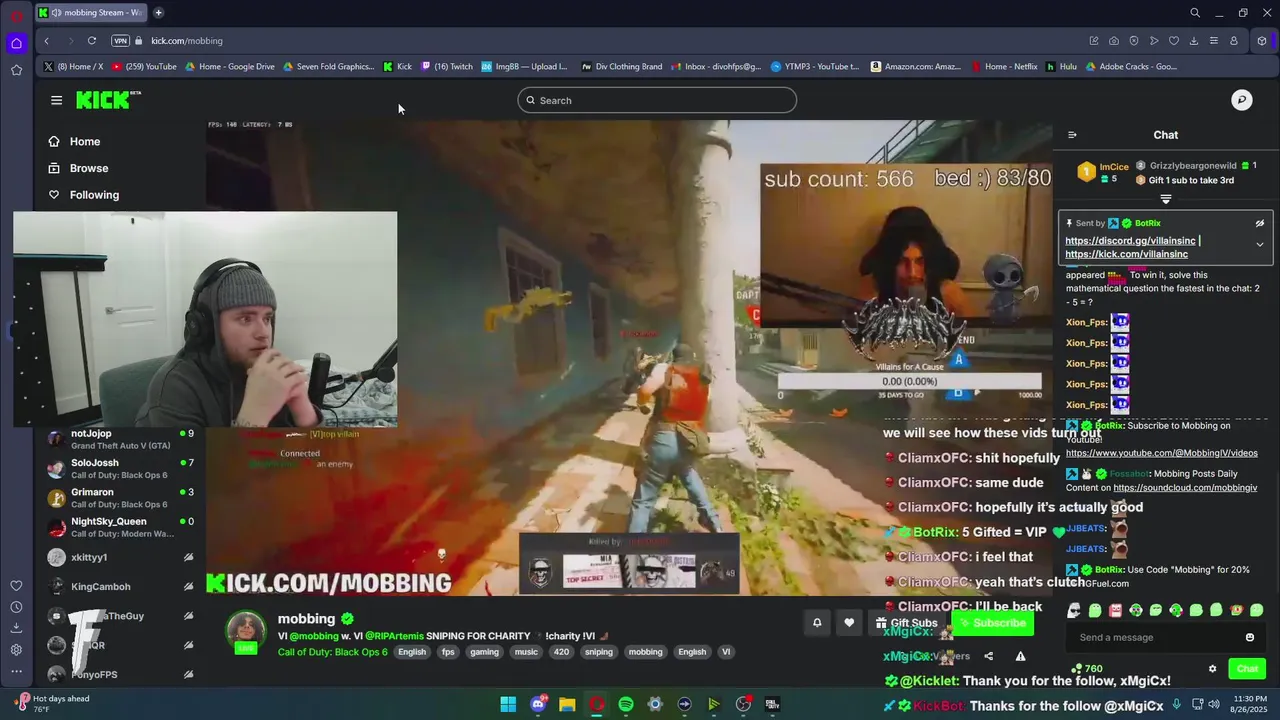The width and height of the screenshot is (1280, 720).
Task: Go back to previous page
Action: pos(46,41)
